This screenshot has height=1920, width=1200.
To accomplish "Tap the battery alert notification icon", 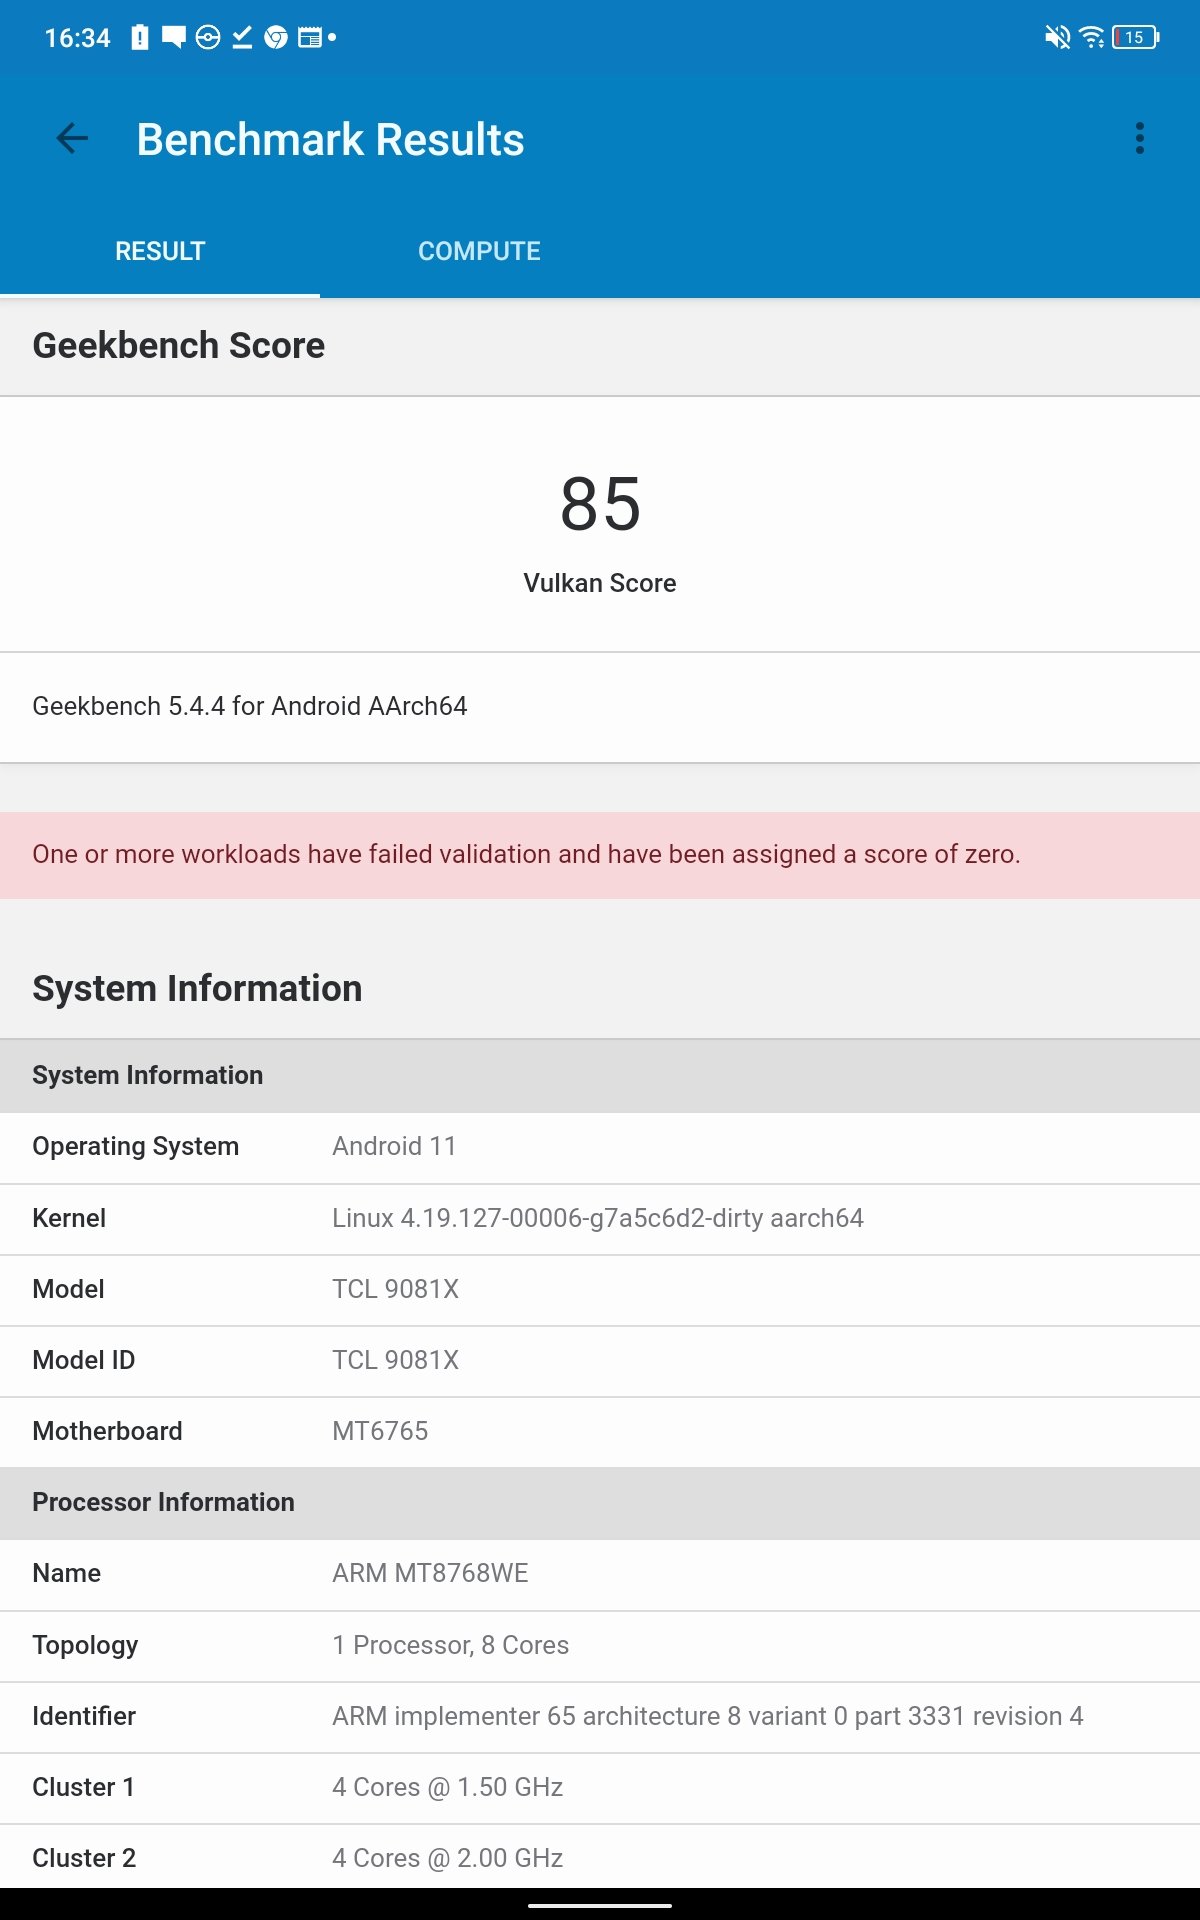I will (x=140, y=37).
